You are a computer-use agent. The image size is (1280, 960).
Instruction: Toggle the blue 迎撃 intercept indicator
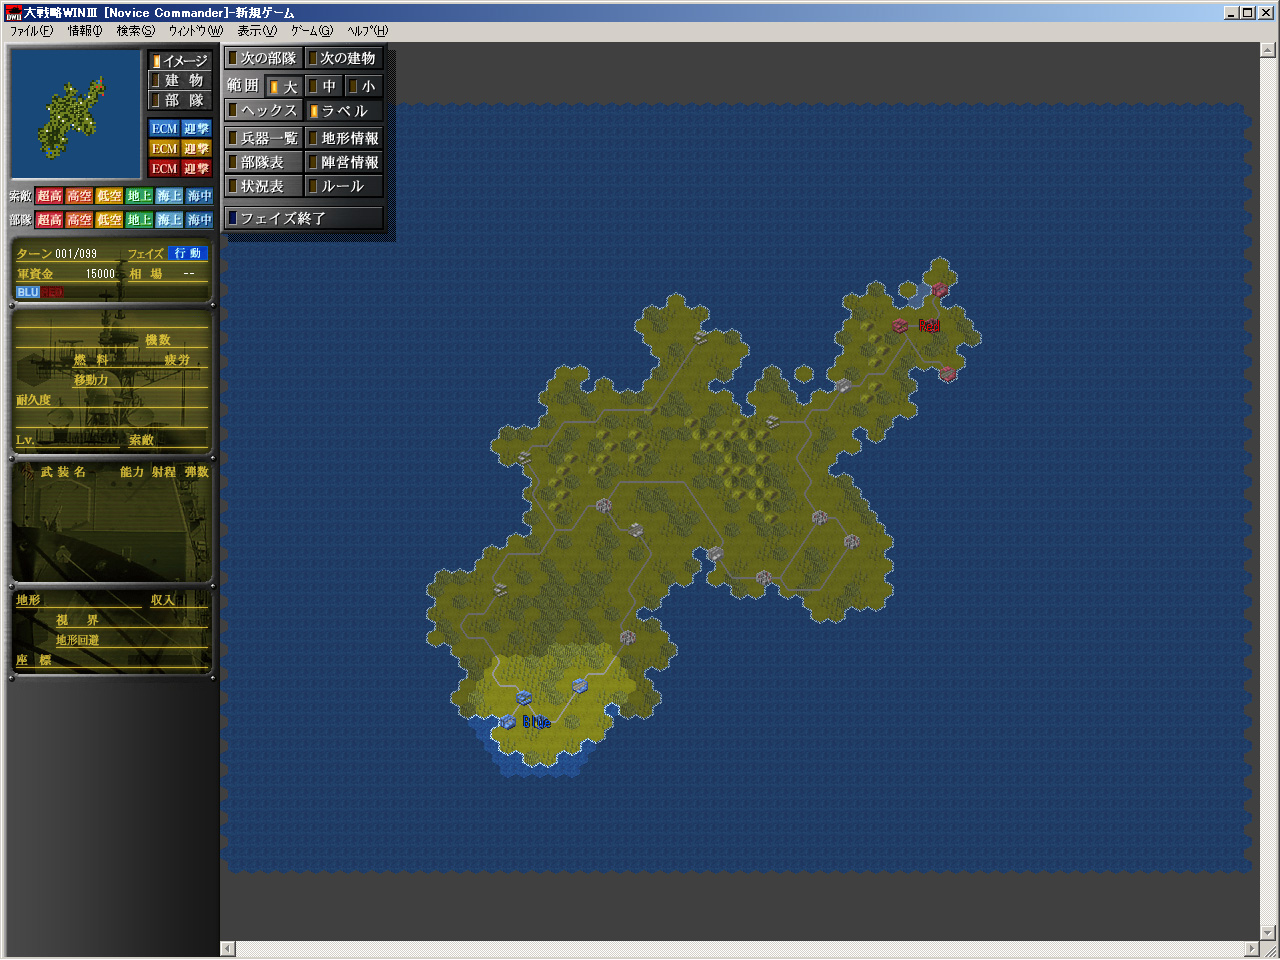click(196, 129)
